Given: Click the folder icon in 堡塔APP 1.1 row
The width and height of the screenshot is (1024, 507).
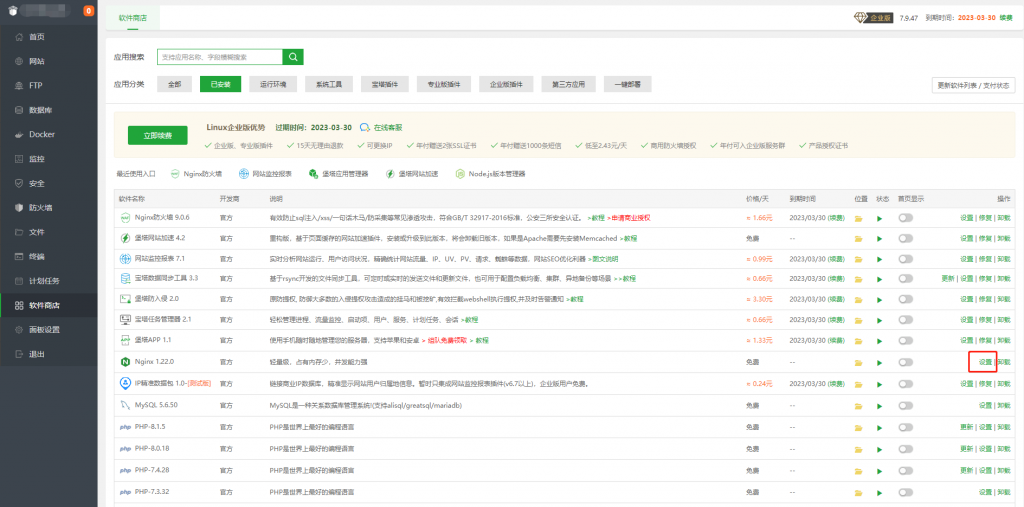Looking at the screenshot, I should [x=858, y=340].
